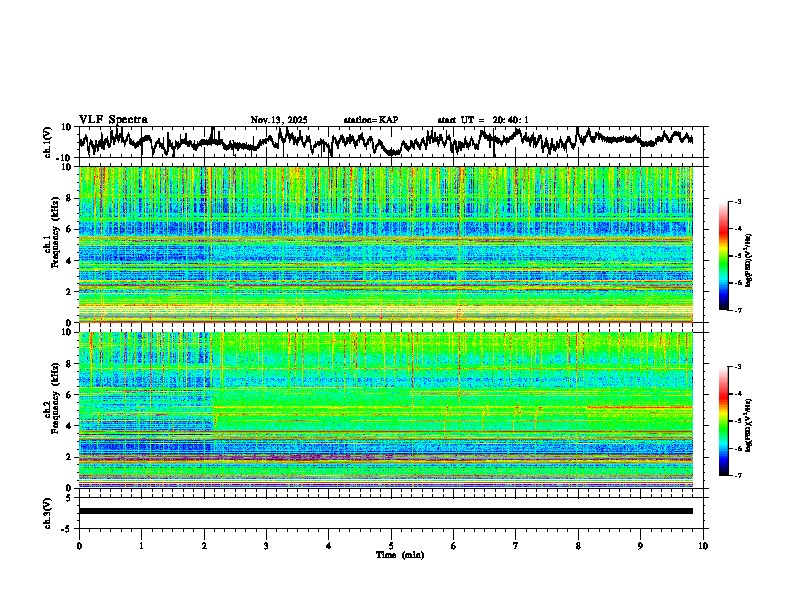Click the "station=KAP" header label
The image size is (792, 612).
[x=371, y=120]
